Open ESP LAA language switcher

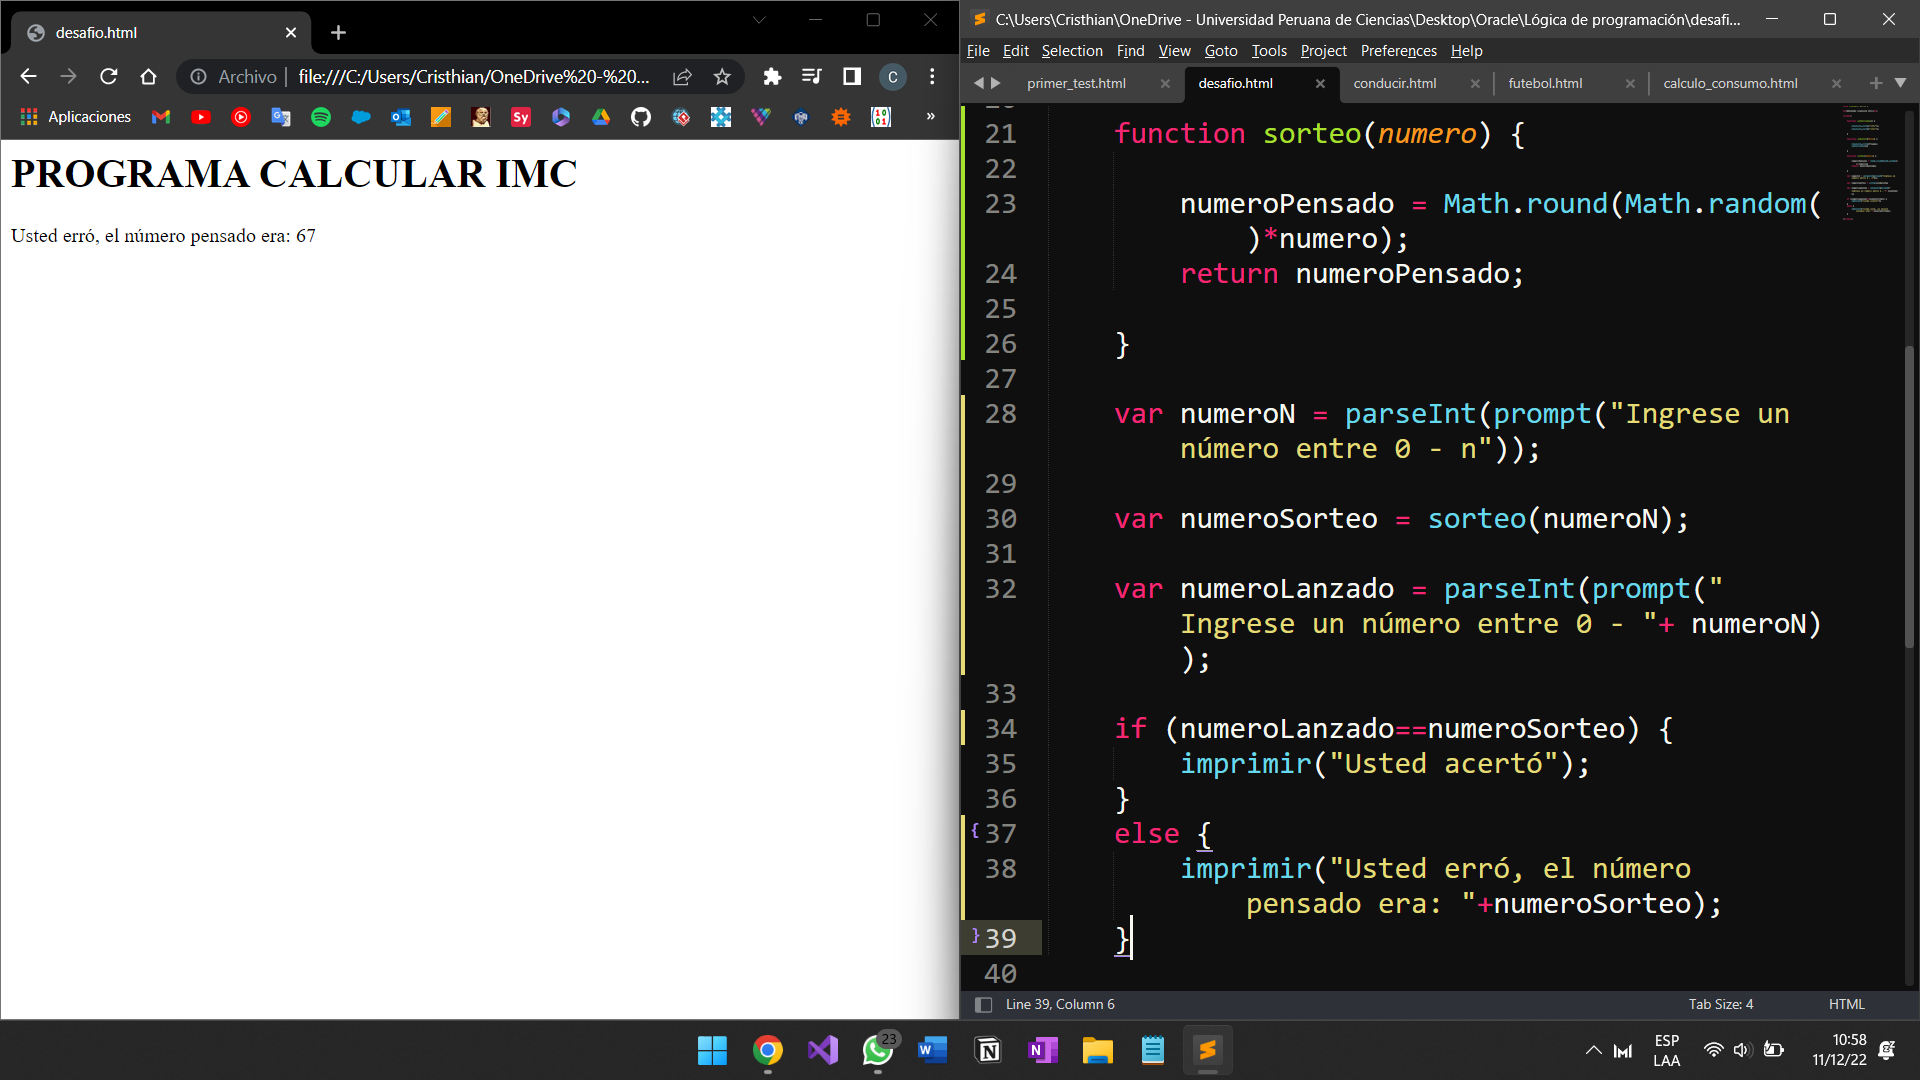pyautogui.click(x=1666, y=1050)
